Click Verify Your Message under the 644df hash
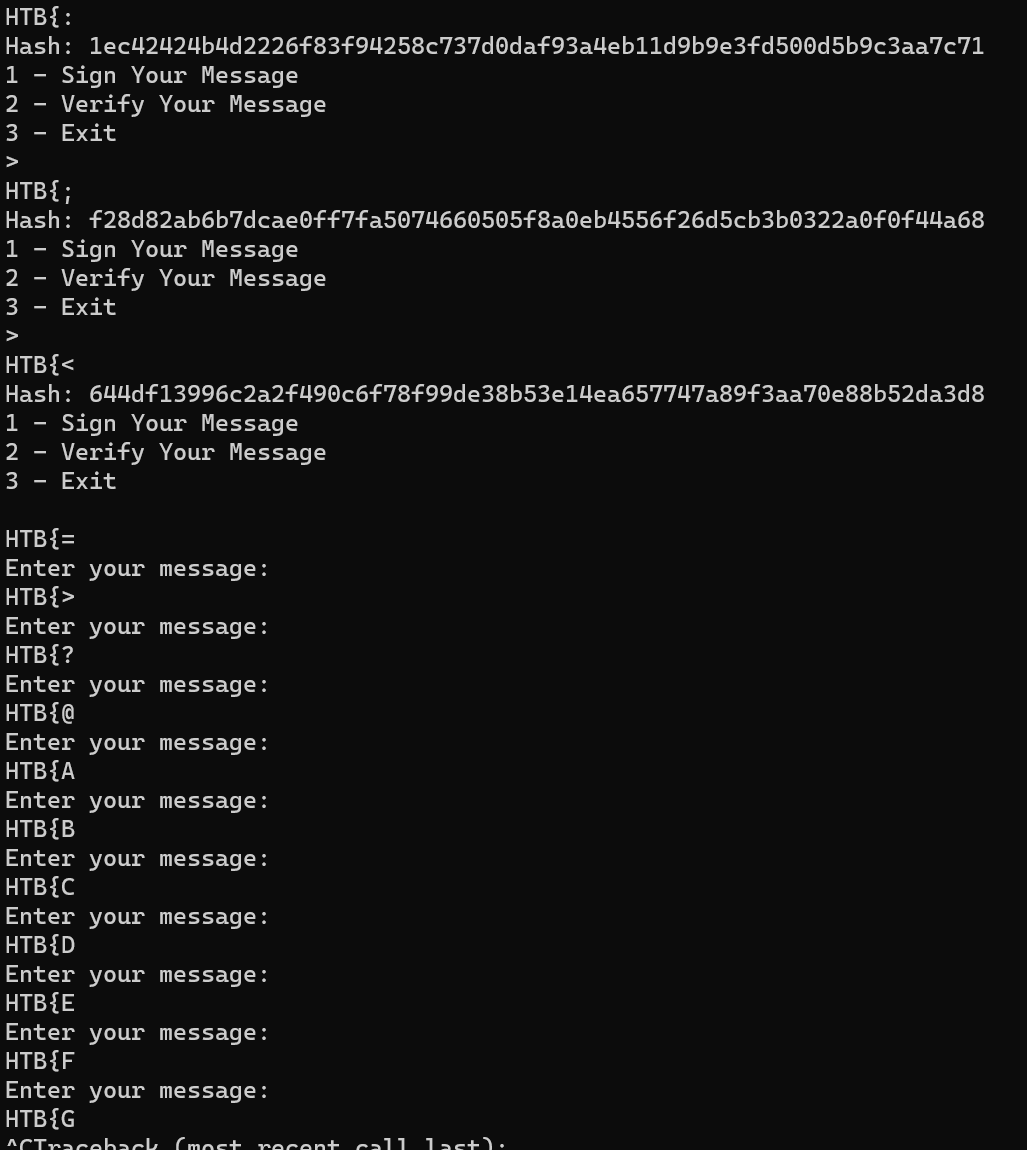 coord(194,453)
